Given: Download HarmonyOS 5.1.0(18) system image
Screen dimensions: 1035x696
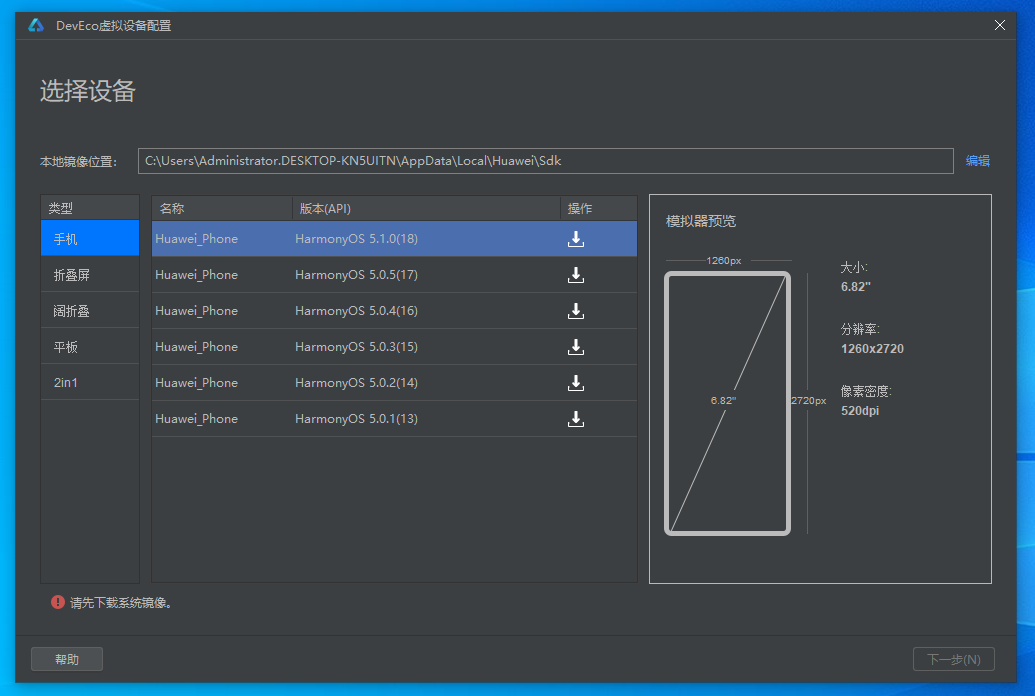Looking at the screenshot, I should (x=575, y=239).
